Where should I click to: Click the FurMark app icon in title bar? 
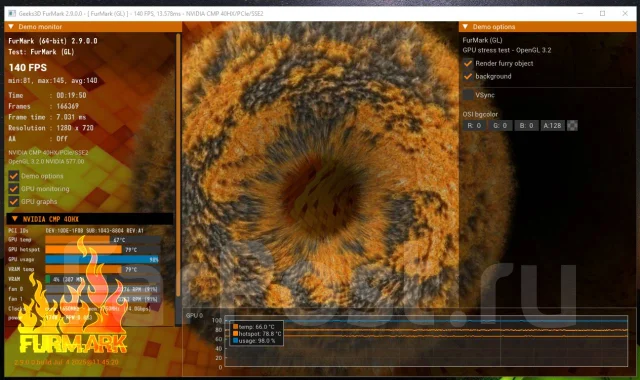pos(11,13)
